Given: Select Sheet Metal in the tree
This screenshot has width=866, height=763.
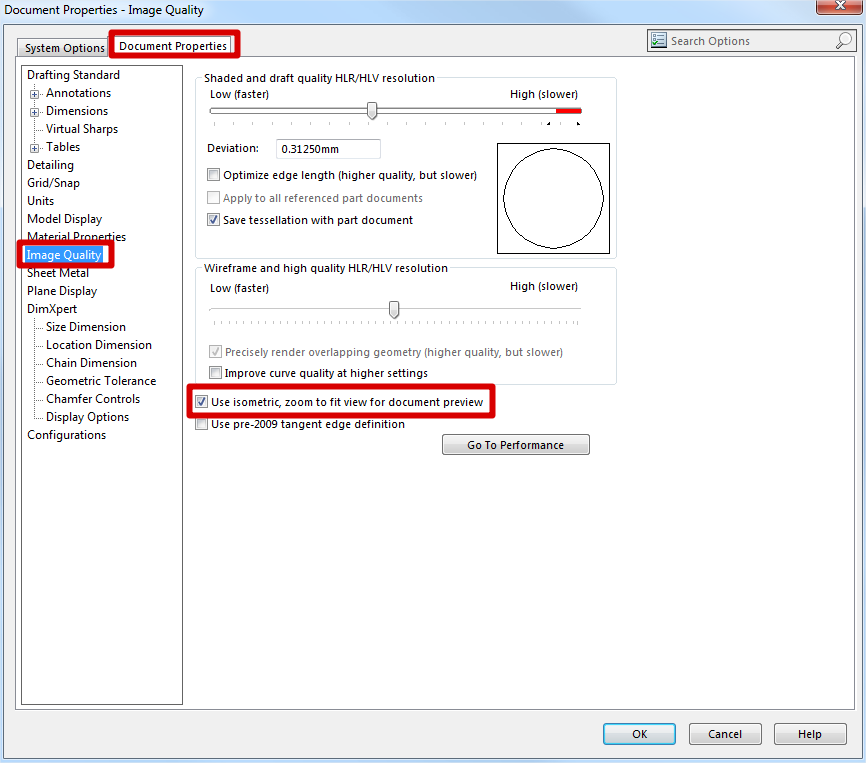Looking at the screenshot, I should [x=58, y=273].
